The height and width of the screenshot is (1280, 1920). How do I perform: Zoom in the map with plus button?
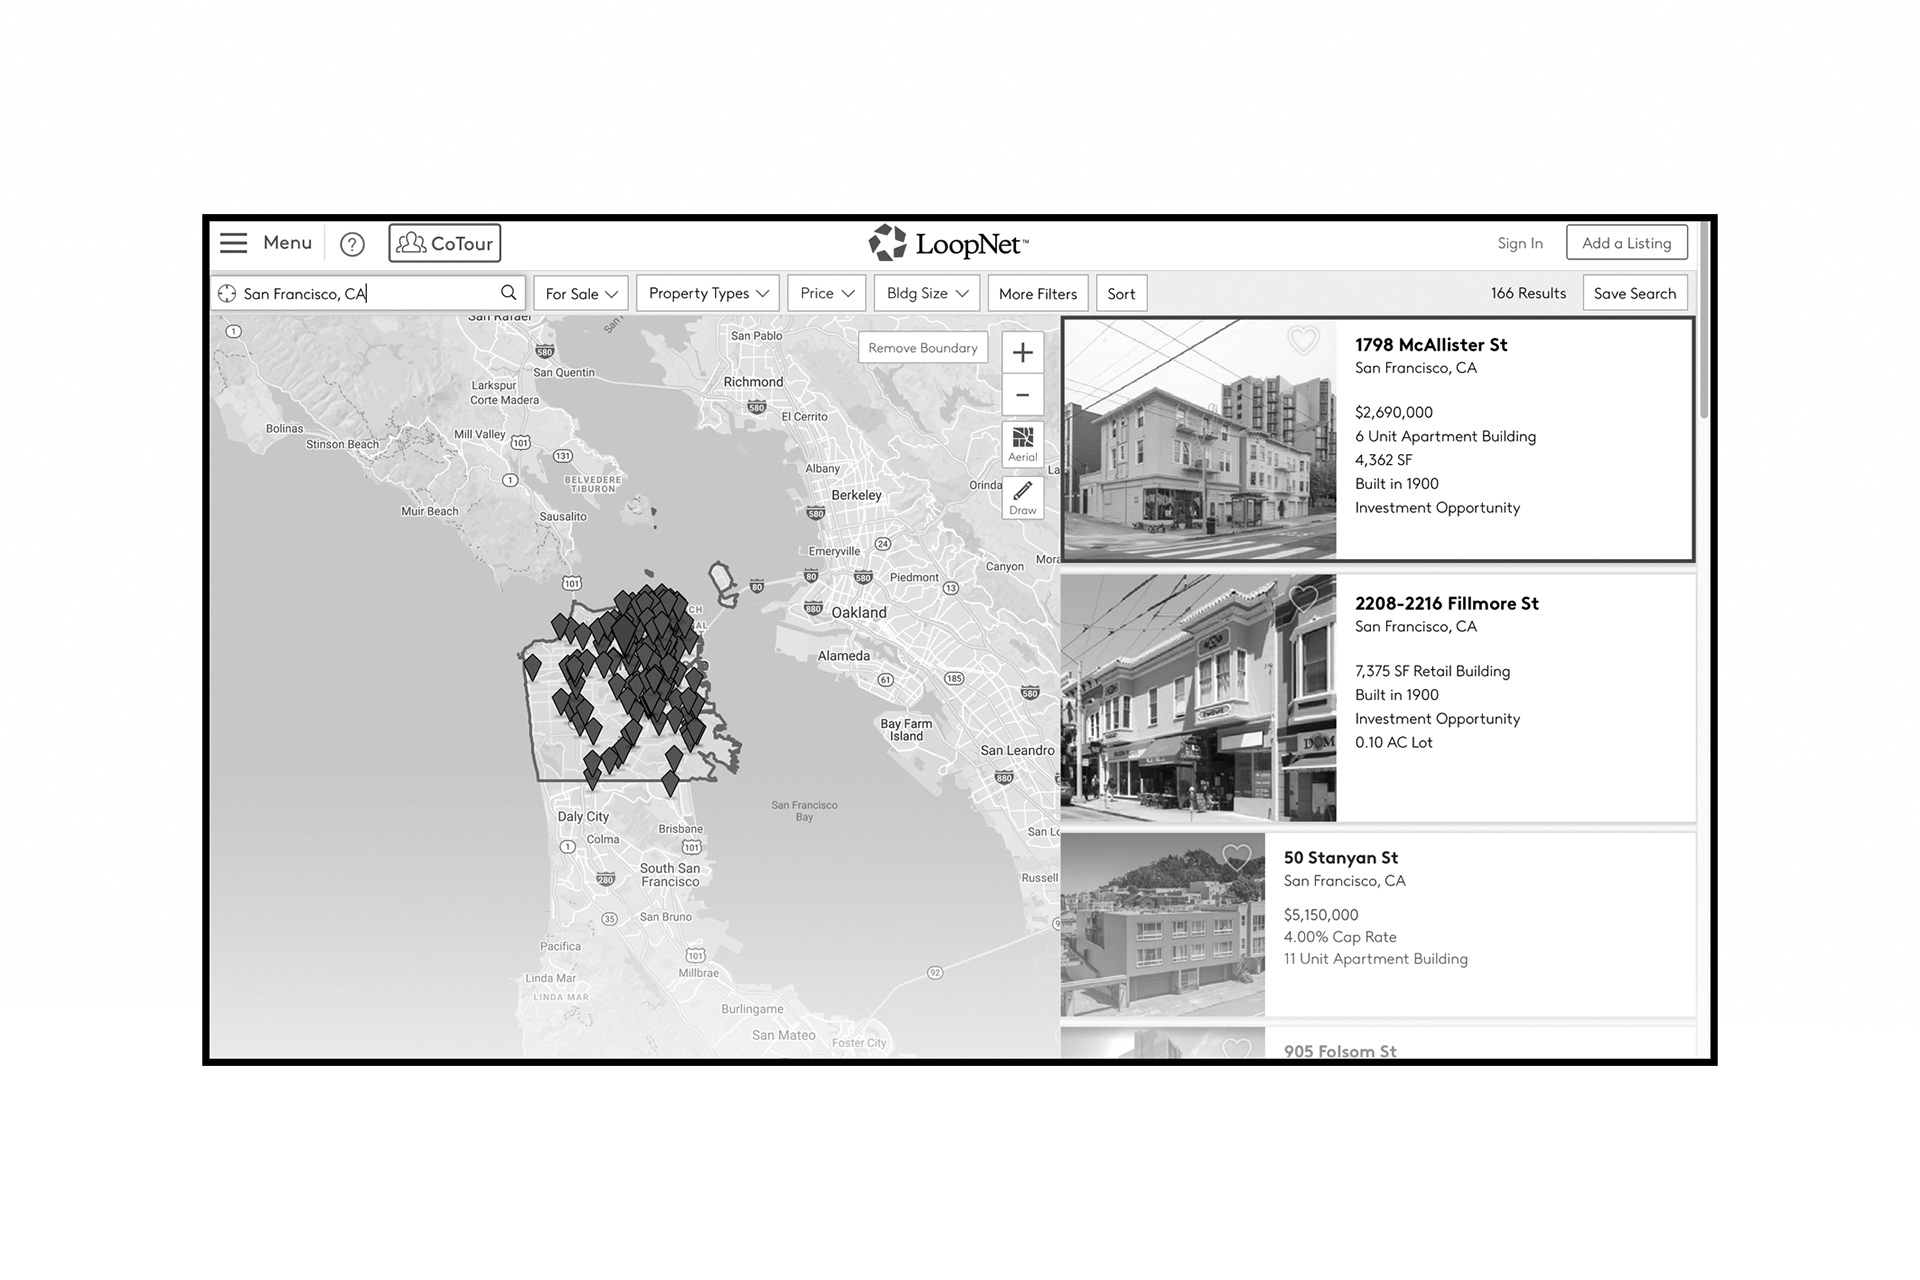[1022, 353]
